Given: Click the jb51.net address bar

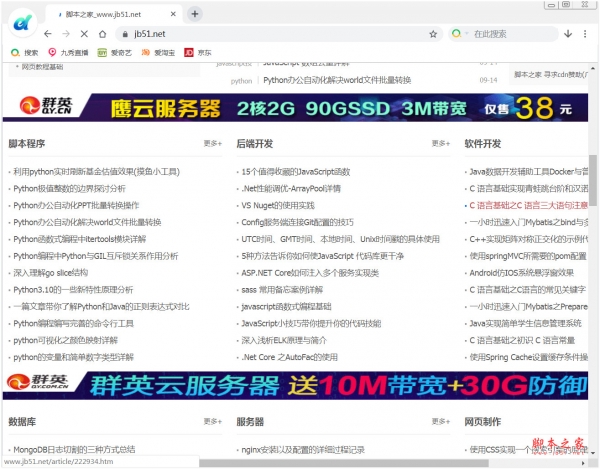Looking at the screenshot, I should tap(279, 34).
